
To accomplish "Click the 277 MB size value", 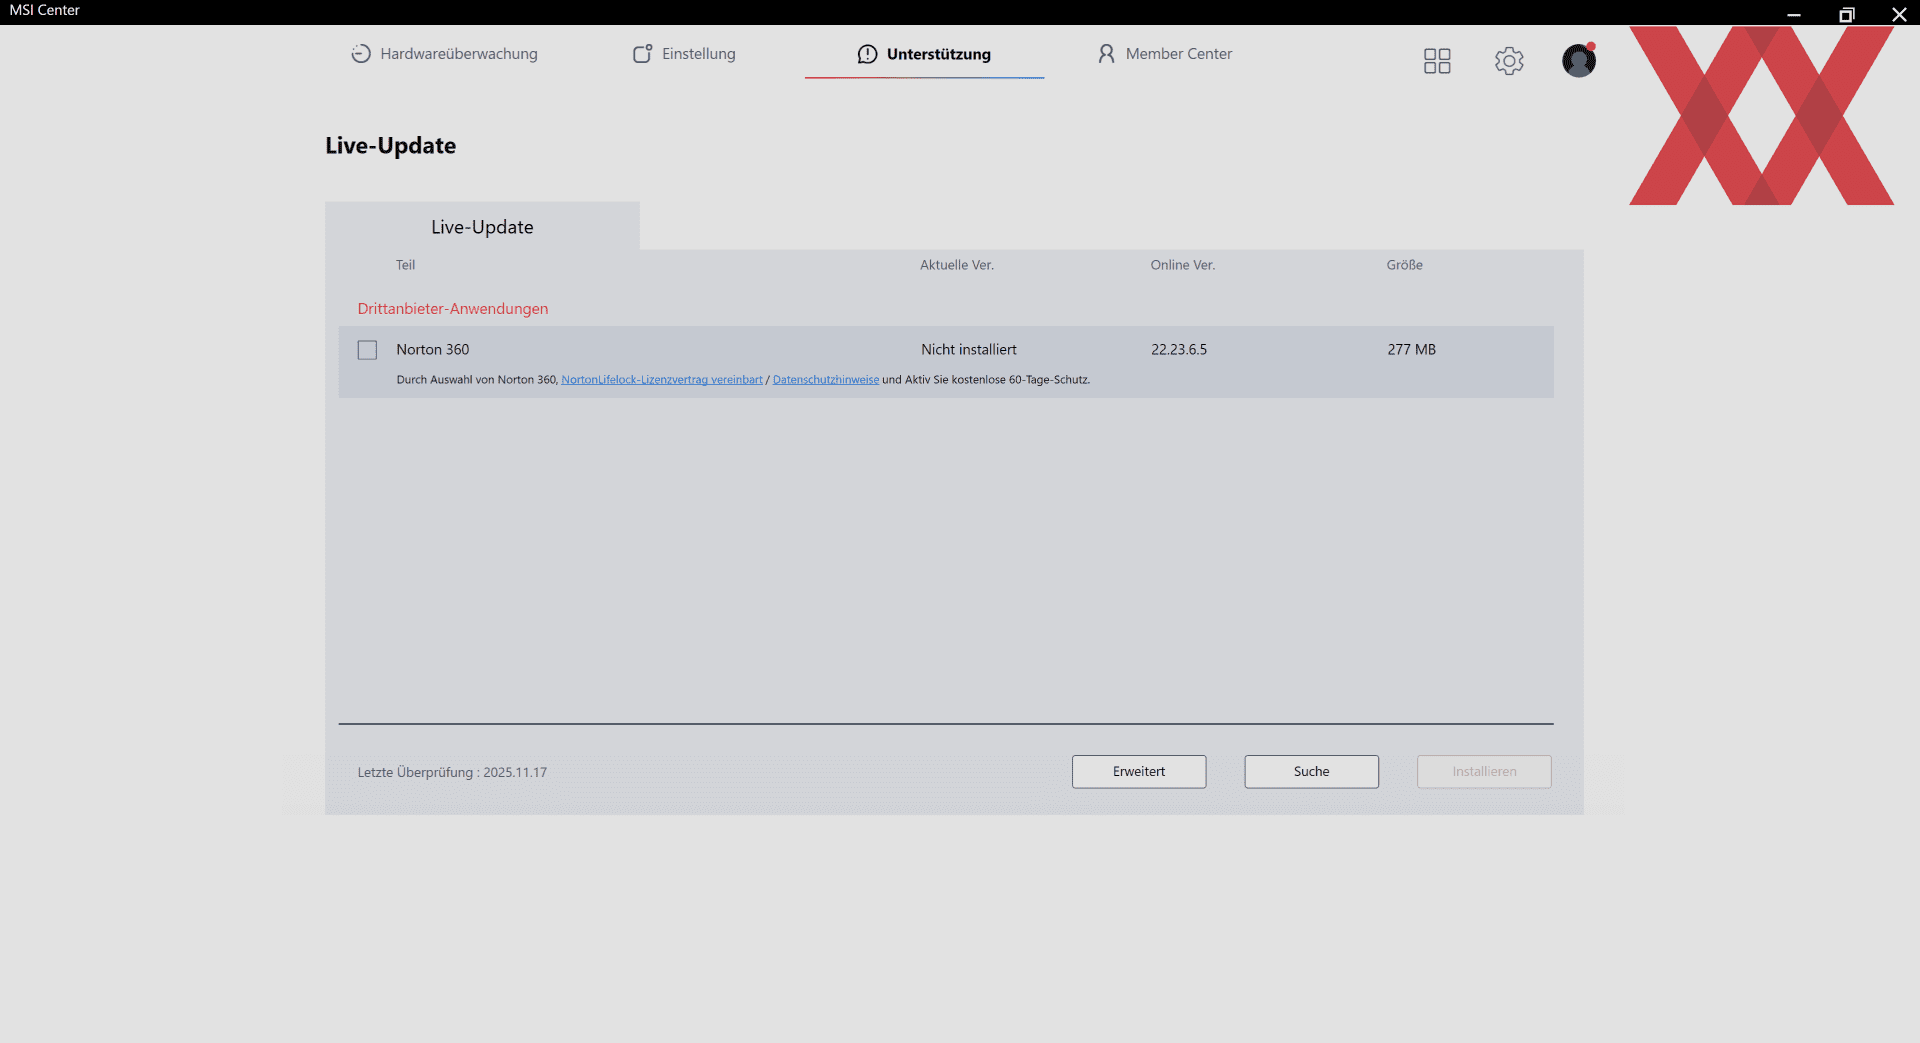I will pos(1411,350).
